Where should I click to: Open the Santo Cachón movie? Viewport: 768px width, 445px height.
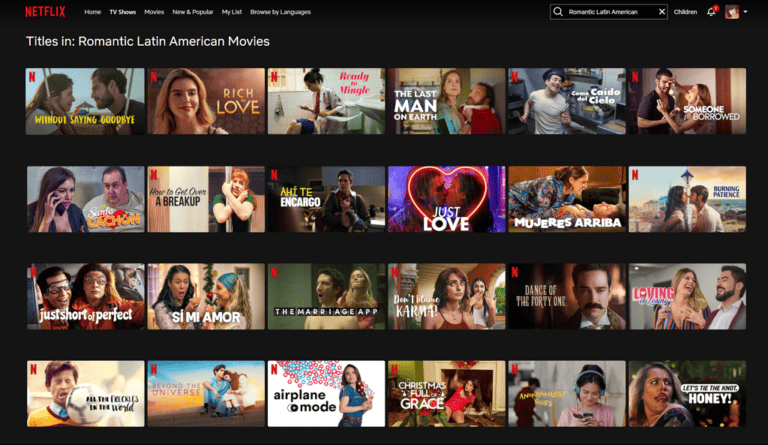tap(86, 199)
